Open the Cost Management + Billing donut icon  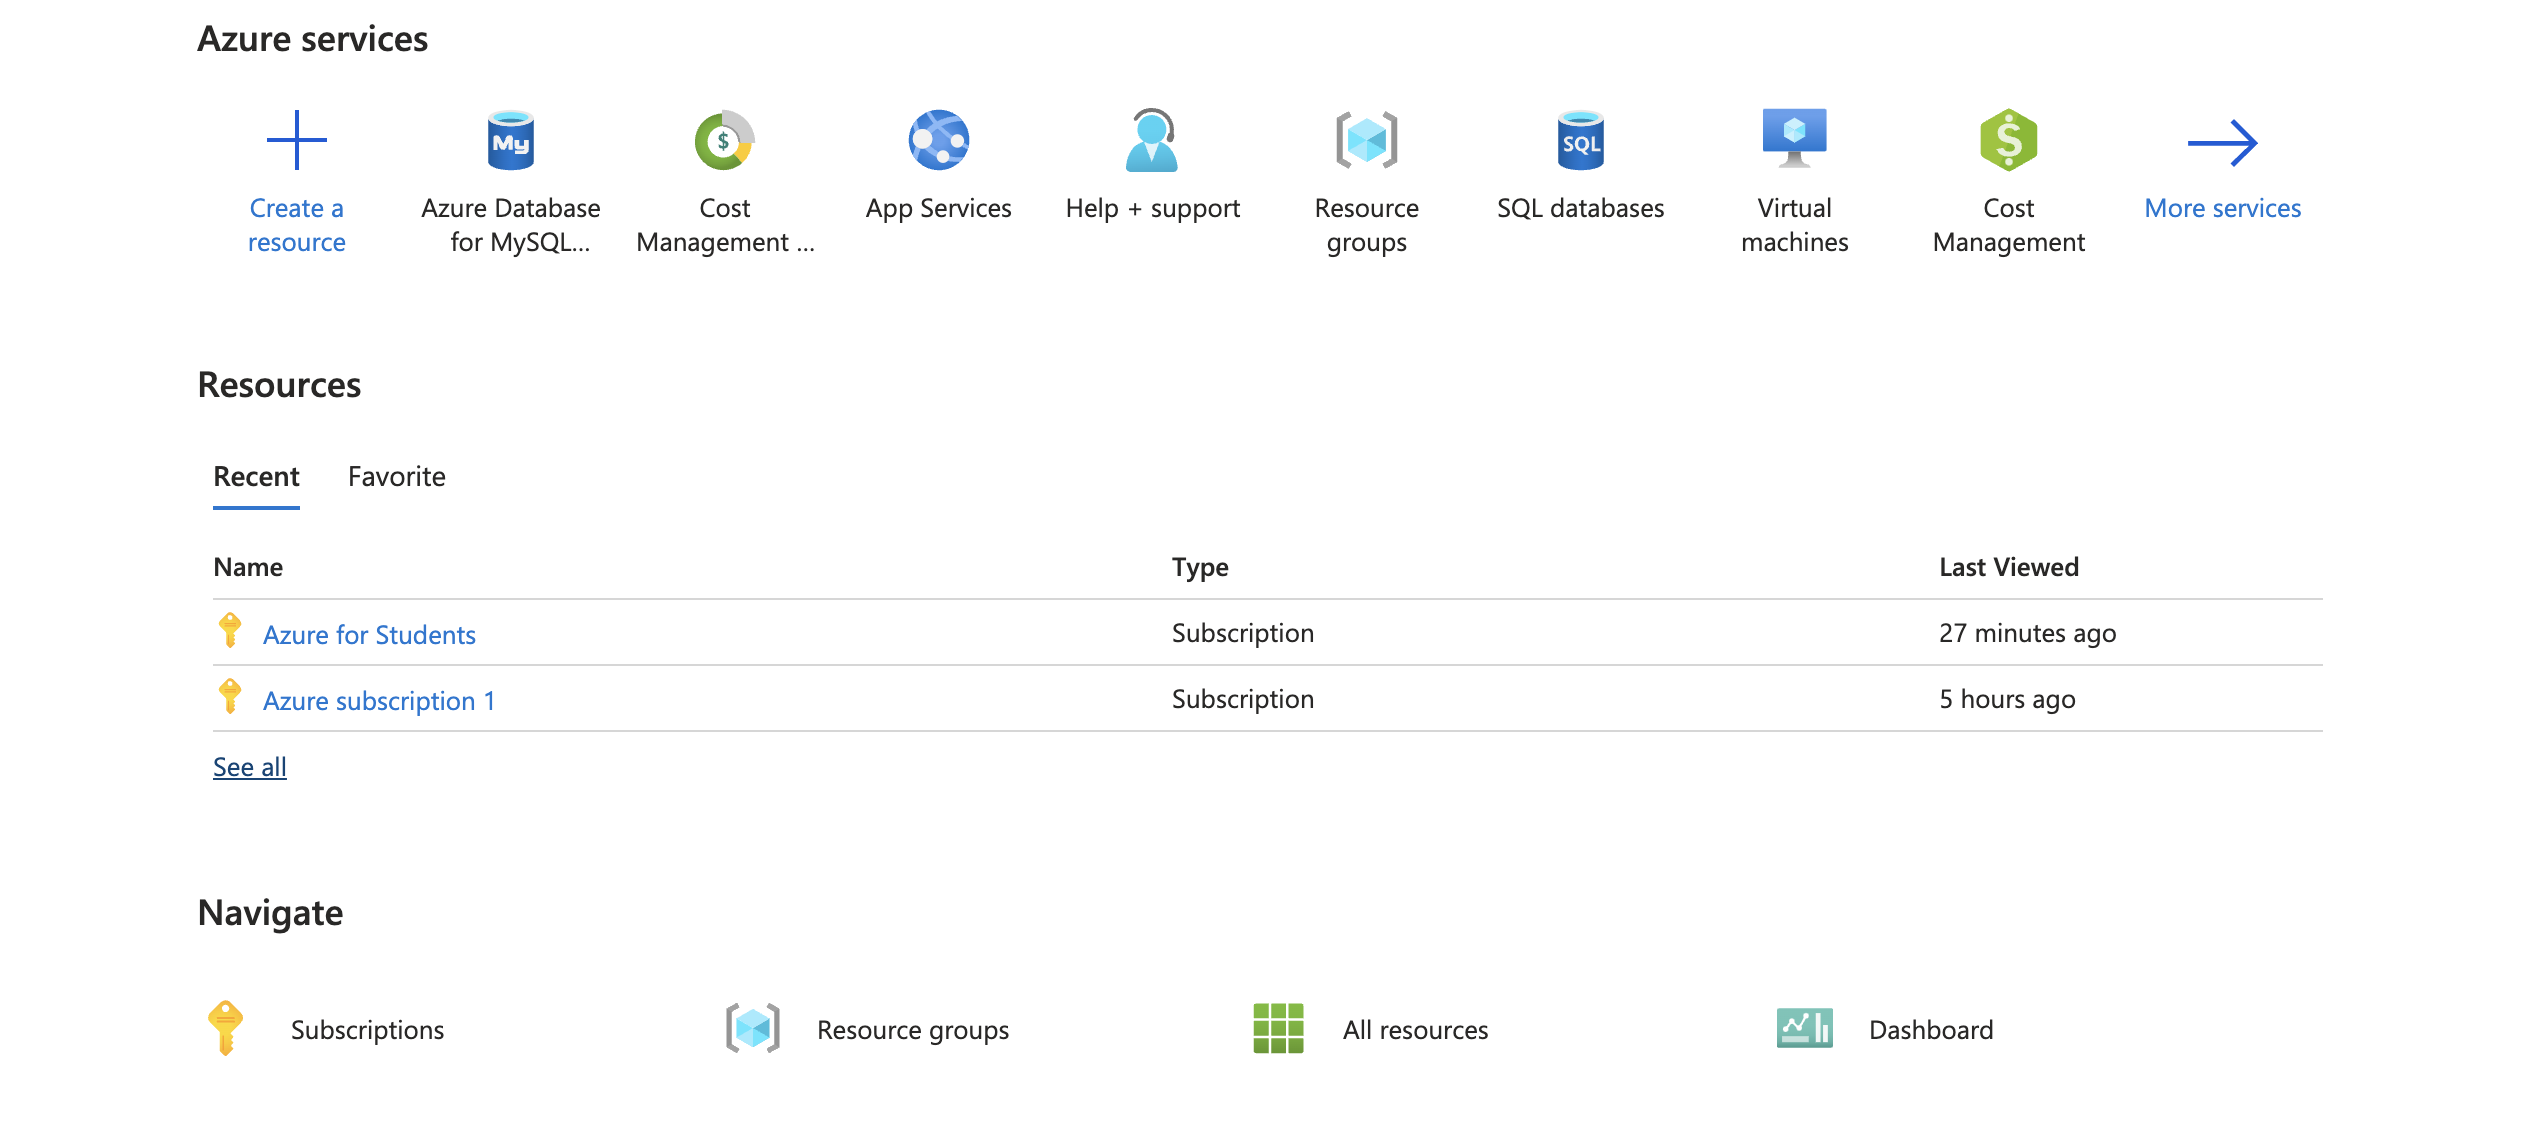tap(724, 140)
